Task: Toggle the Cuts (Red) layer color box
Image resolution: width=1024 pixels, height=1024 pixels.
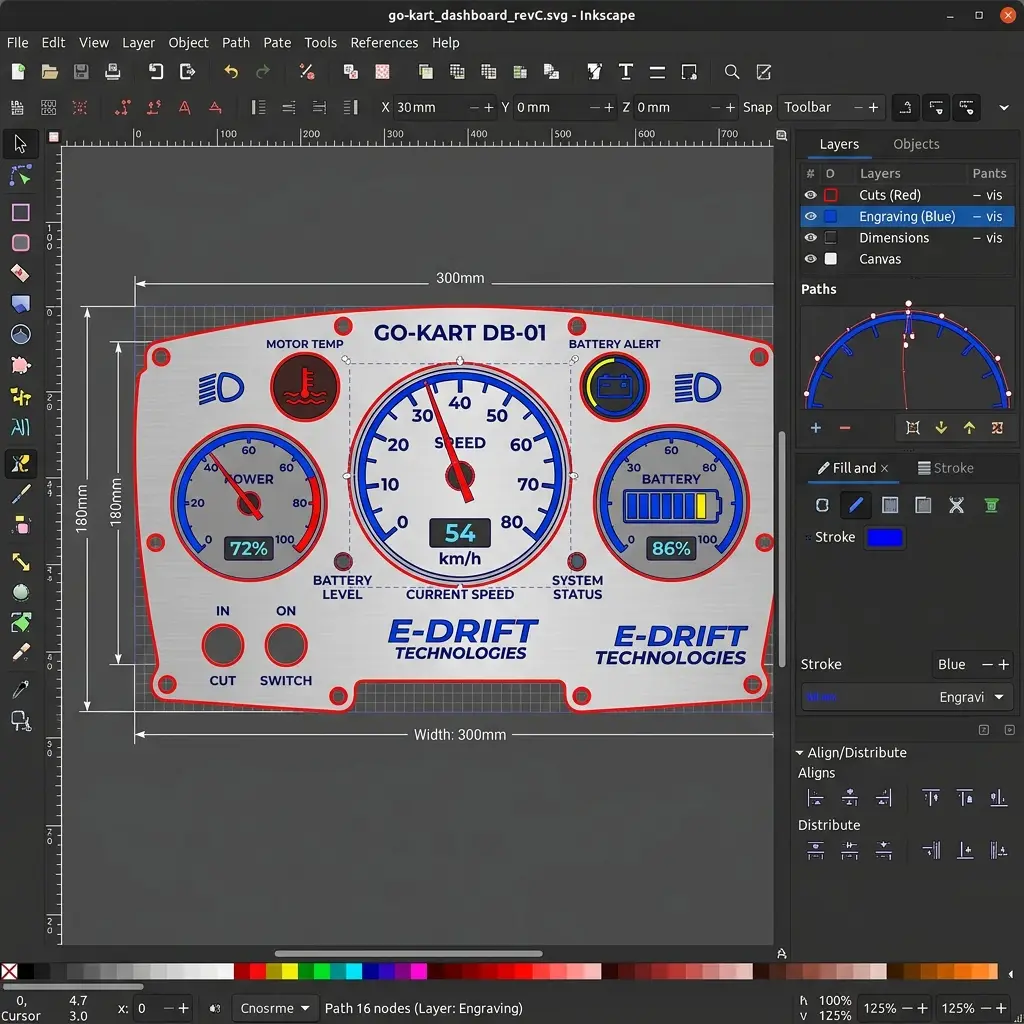Action: (x=831, y=195)
